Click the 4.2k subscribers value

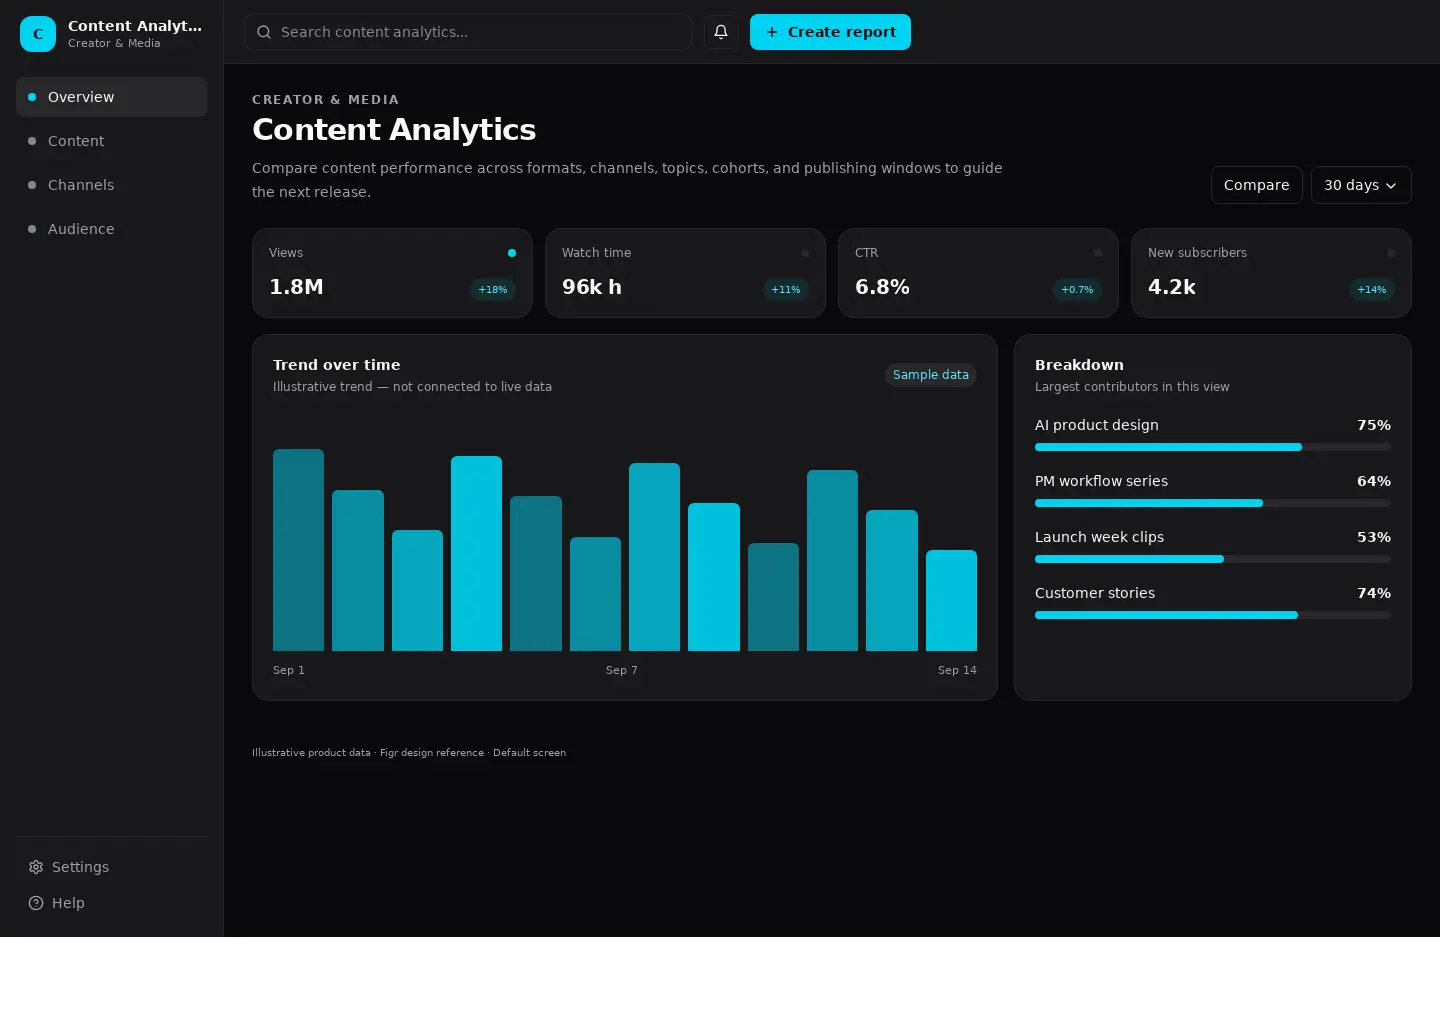pyautogui.click(x=1172, y=287)
